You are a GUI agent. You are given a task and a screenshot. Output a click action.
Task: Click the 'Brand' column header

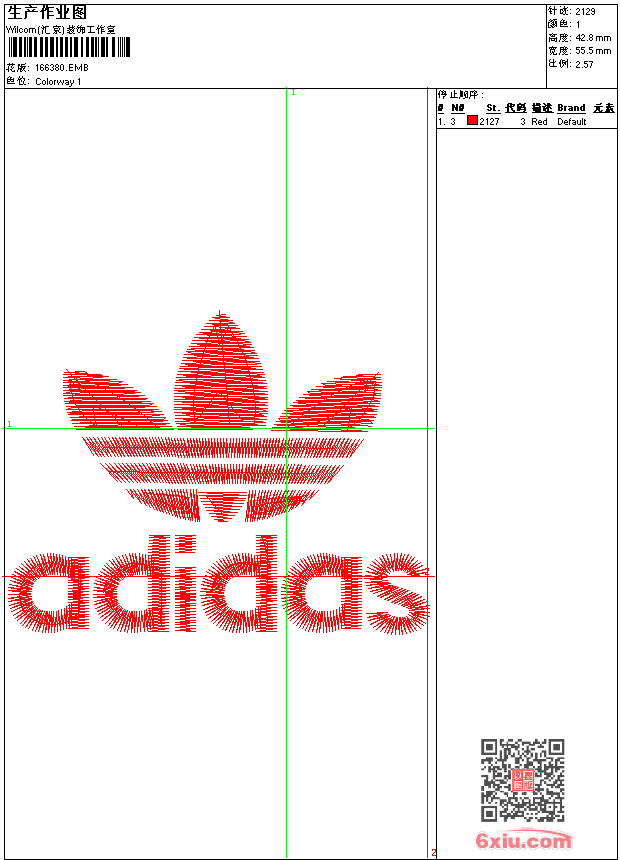point(571,108)
